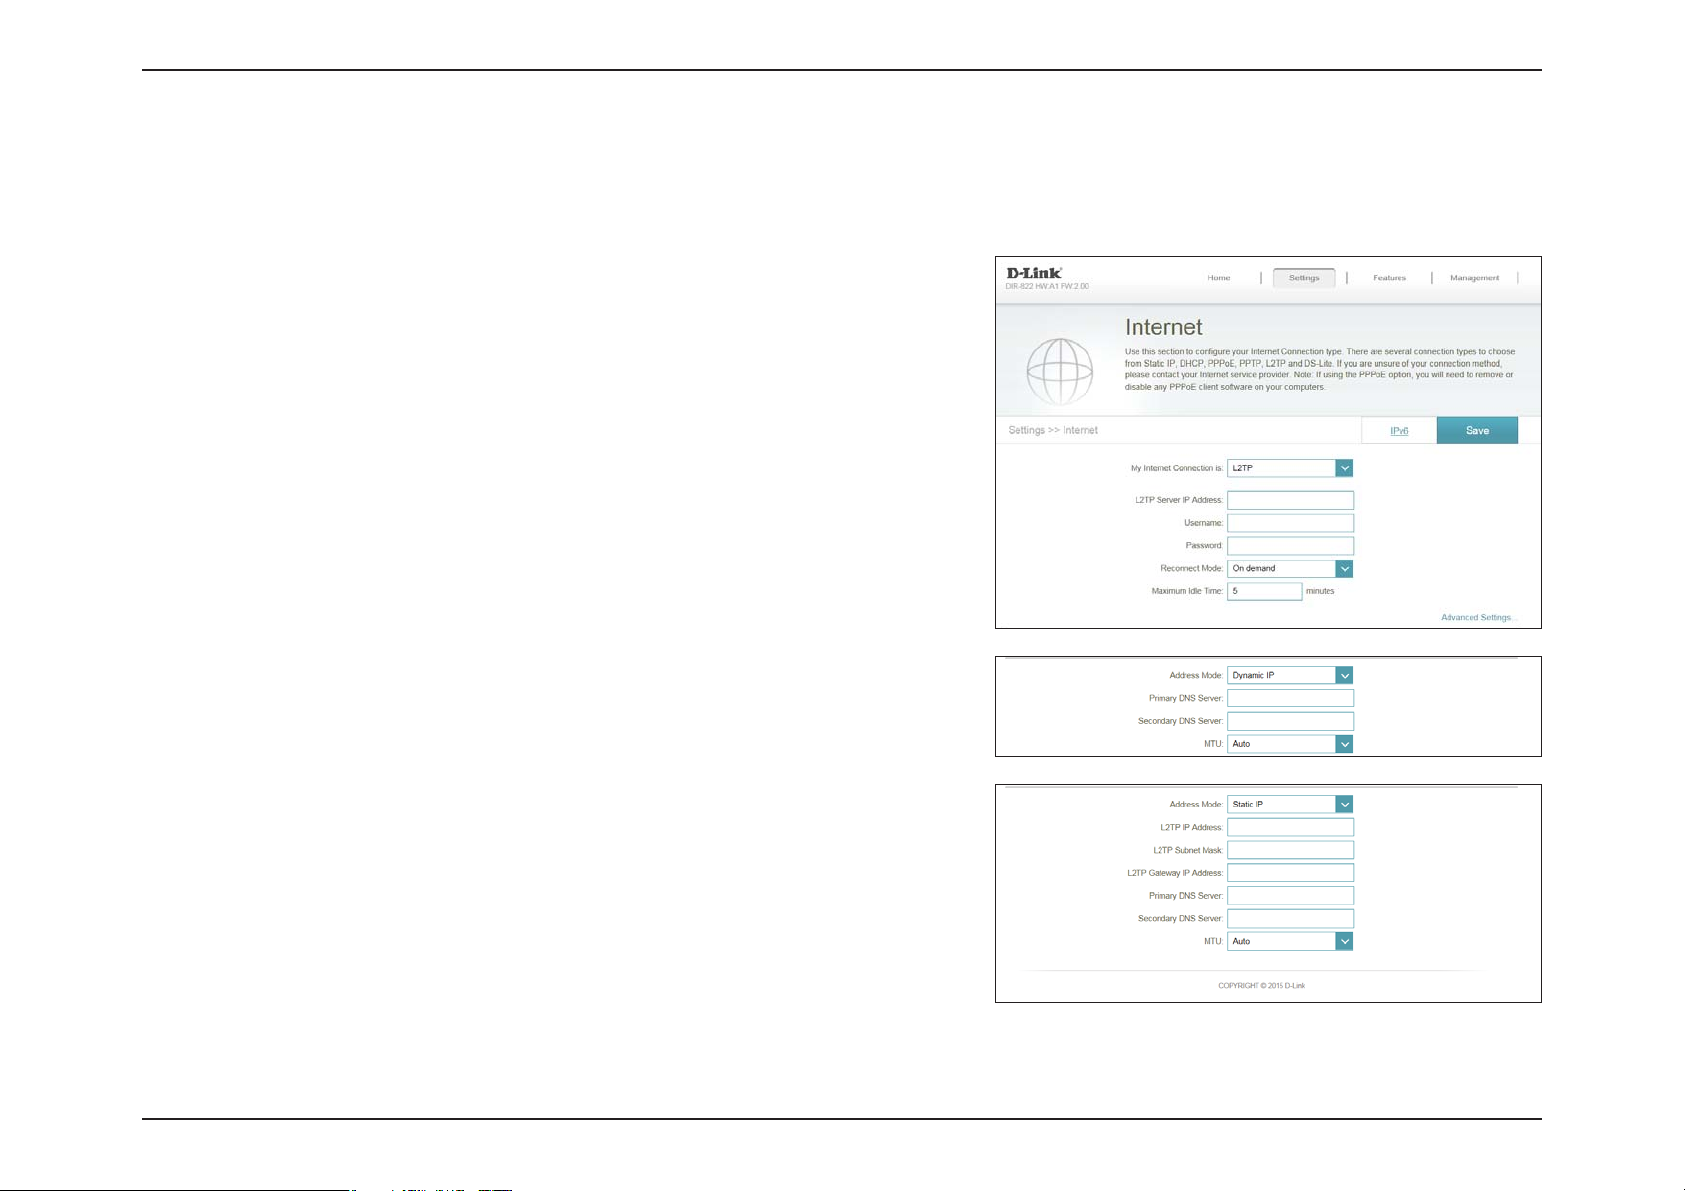This screenshot has width=1685, height=1191.
Task: Click the L2TP Gateway IP Address field
Action: click(1290, 873)
